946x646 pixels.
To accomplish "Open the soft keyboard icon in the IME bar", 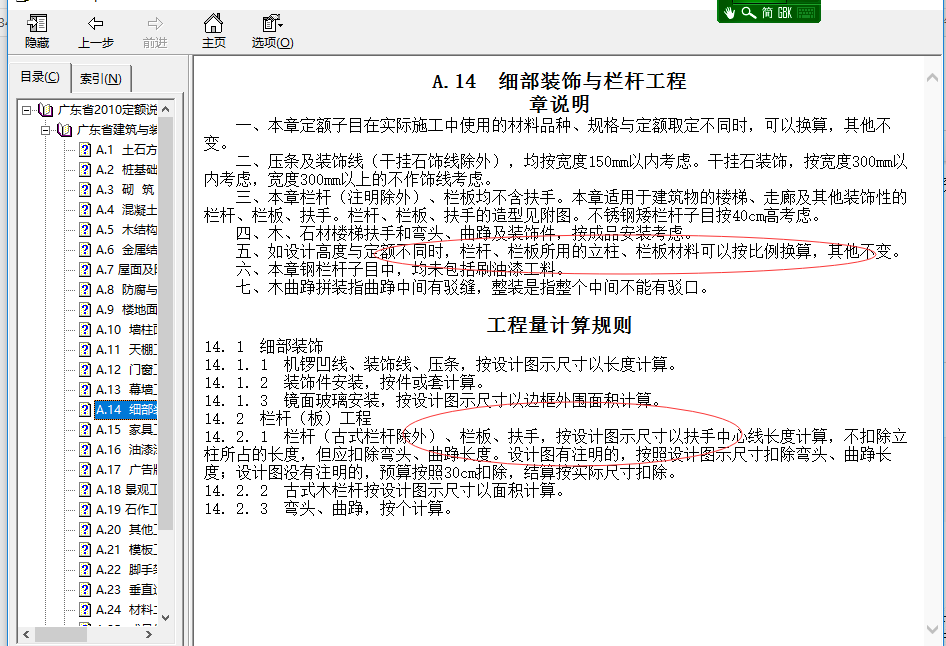I will point(805,13).
